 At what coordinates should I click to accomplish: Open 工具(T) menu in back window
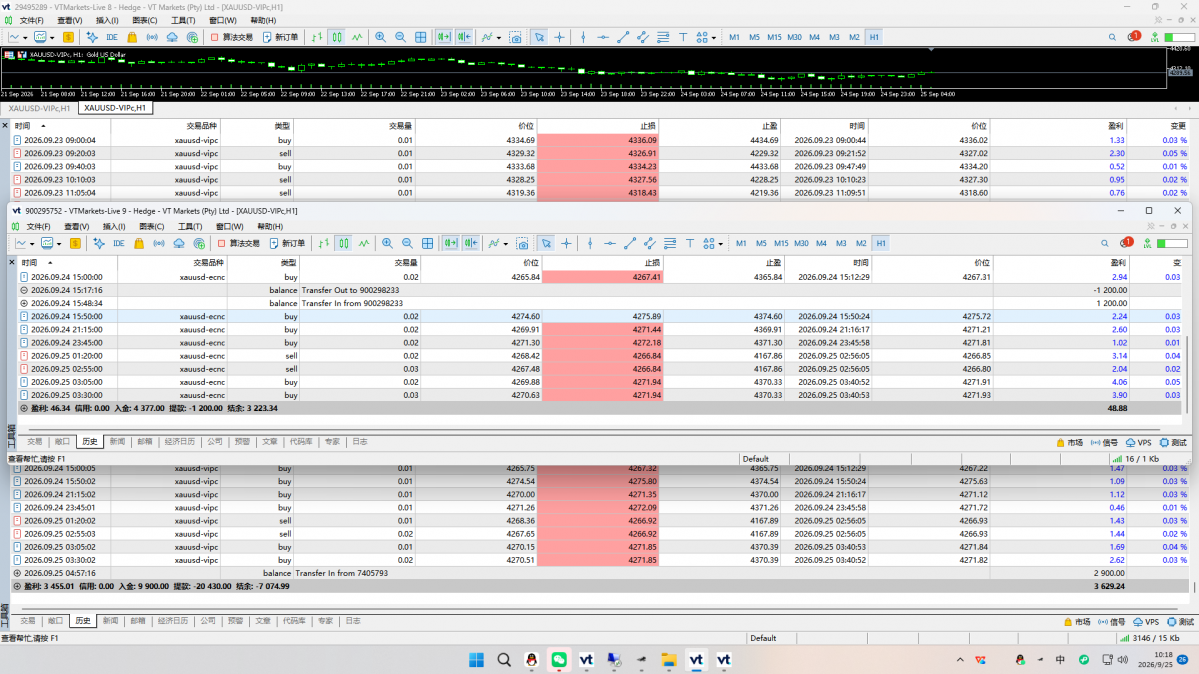183,21
